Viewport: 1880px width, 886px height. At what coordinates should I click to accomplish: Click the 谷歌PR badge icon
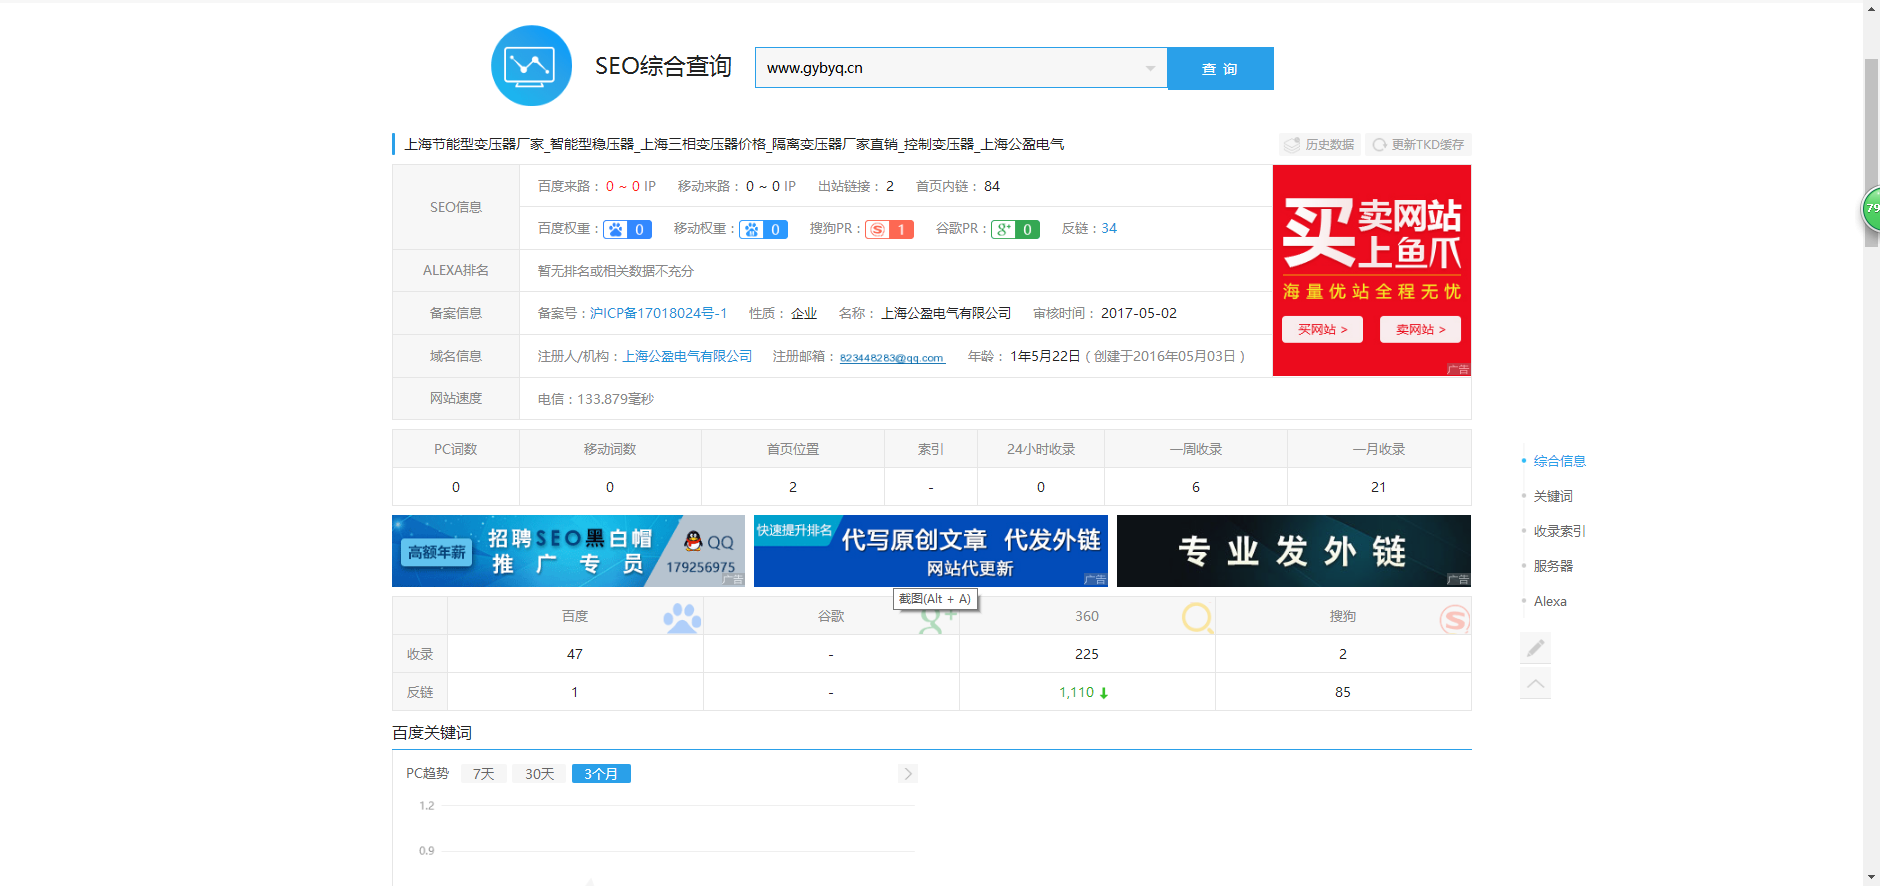click(x=1015, y=229)
